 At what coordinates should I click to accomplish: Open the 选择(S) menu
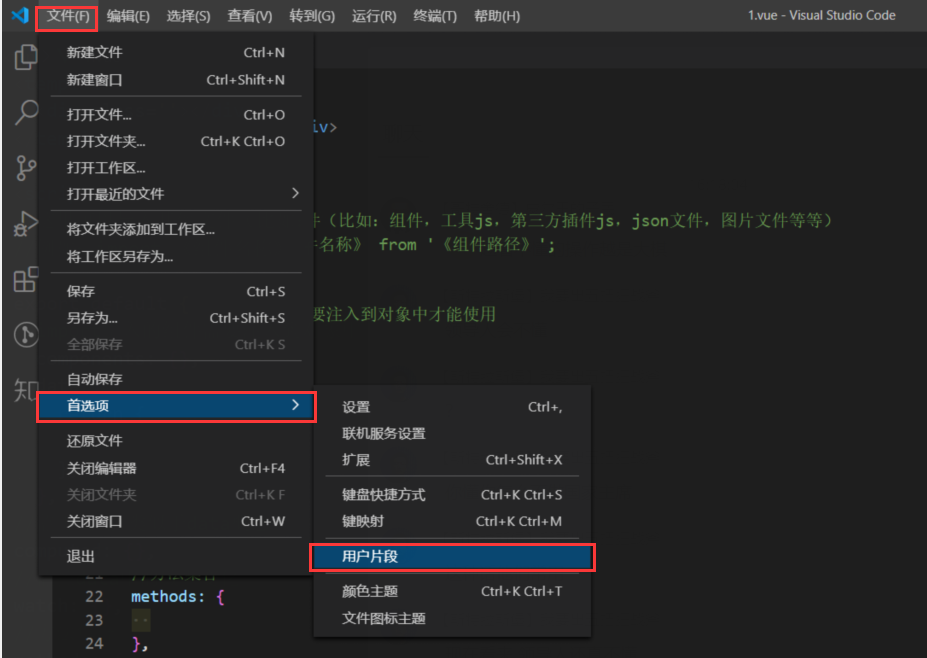188,16
